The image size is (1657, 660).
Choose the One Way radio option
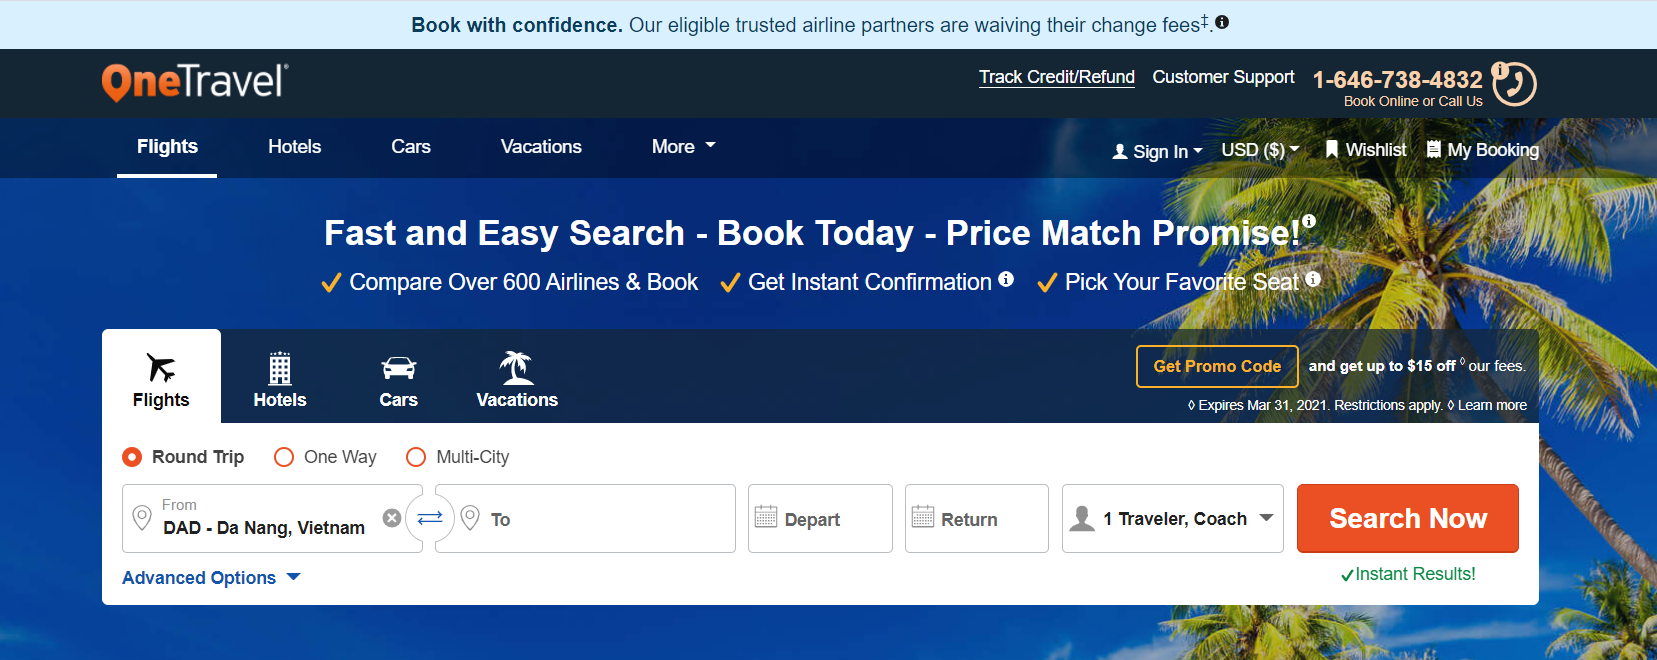[284, 457]
